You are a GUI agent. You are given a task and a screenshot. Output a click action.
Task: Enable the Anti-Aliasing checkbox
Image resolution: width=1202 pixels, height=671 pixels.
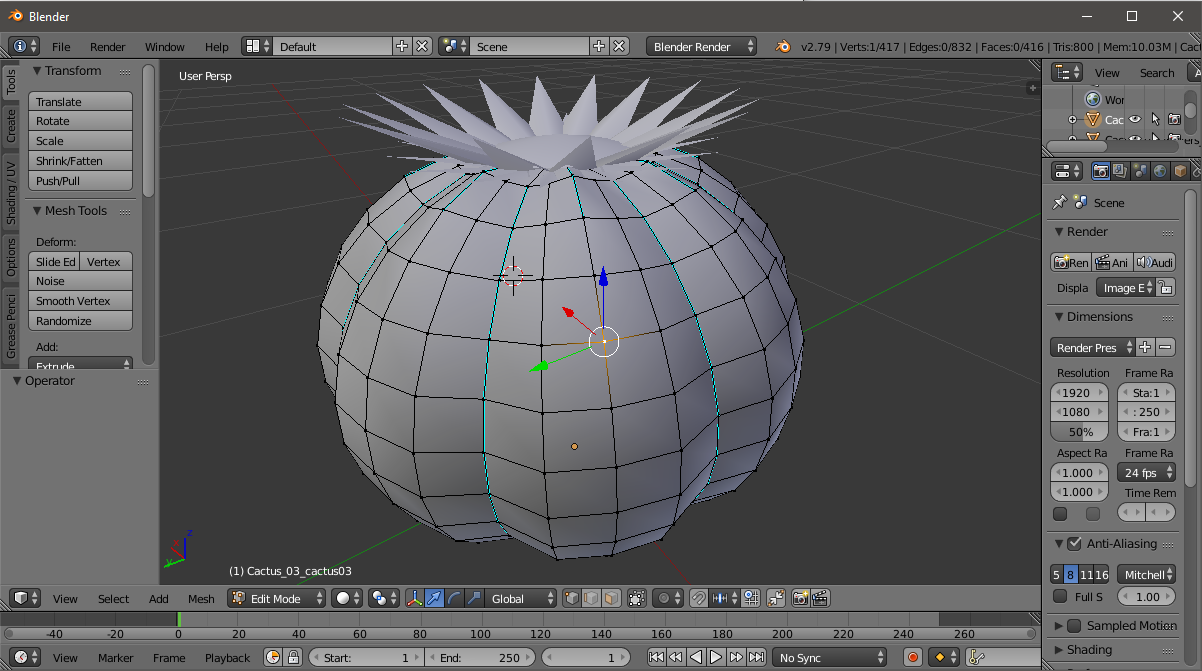click(1074, 544)
